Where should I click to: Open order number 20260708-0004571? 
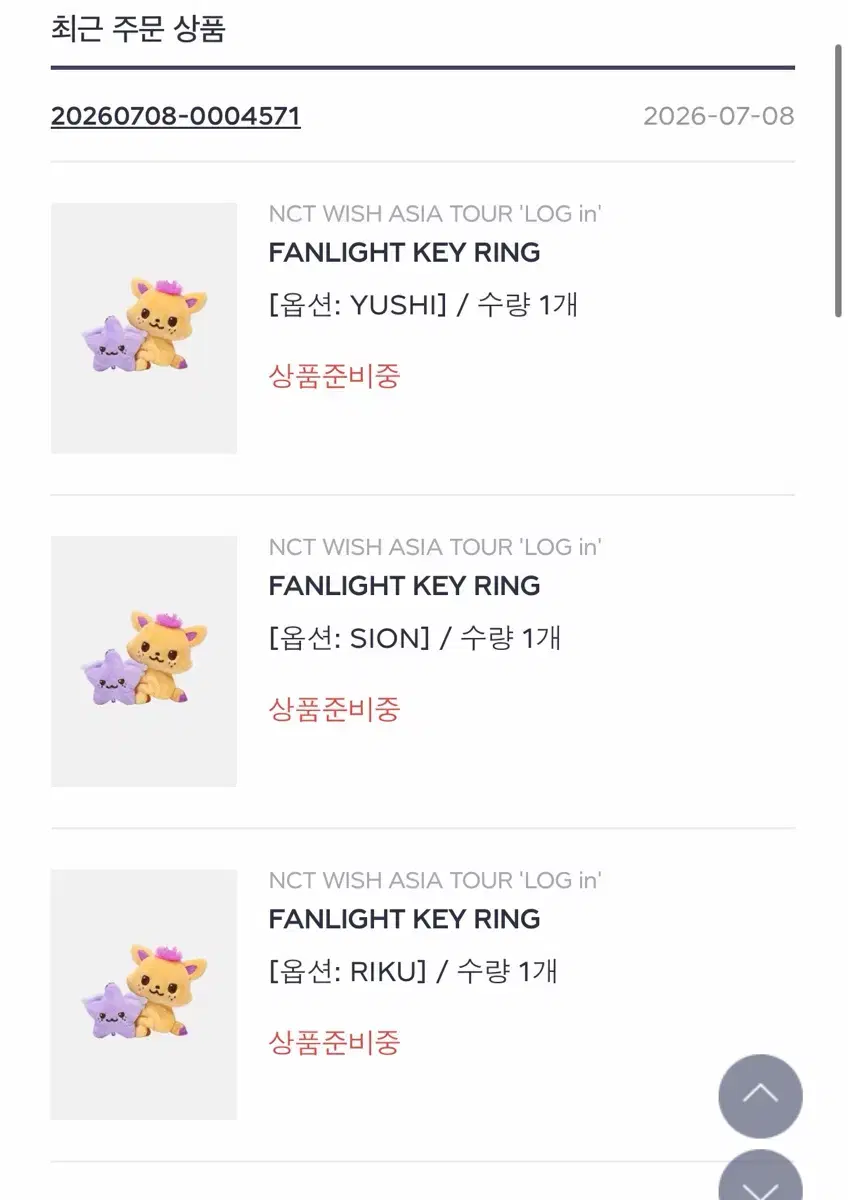[x=175, y=116]
